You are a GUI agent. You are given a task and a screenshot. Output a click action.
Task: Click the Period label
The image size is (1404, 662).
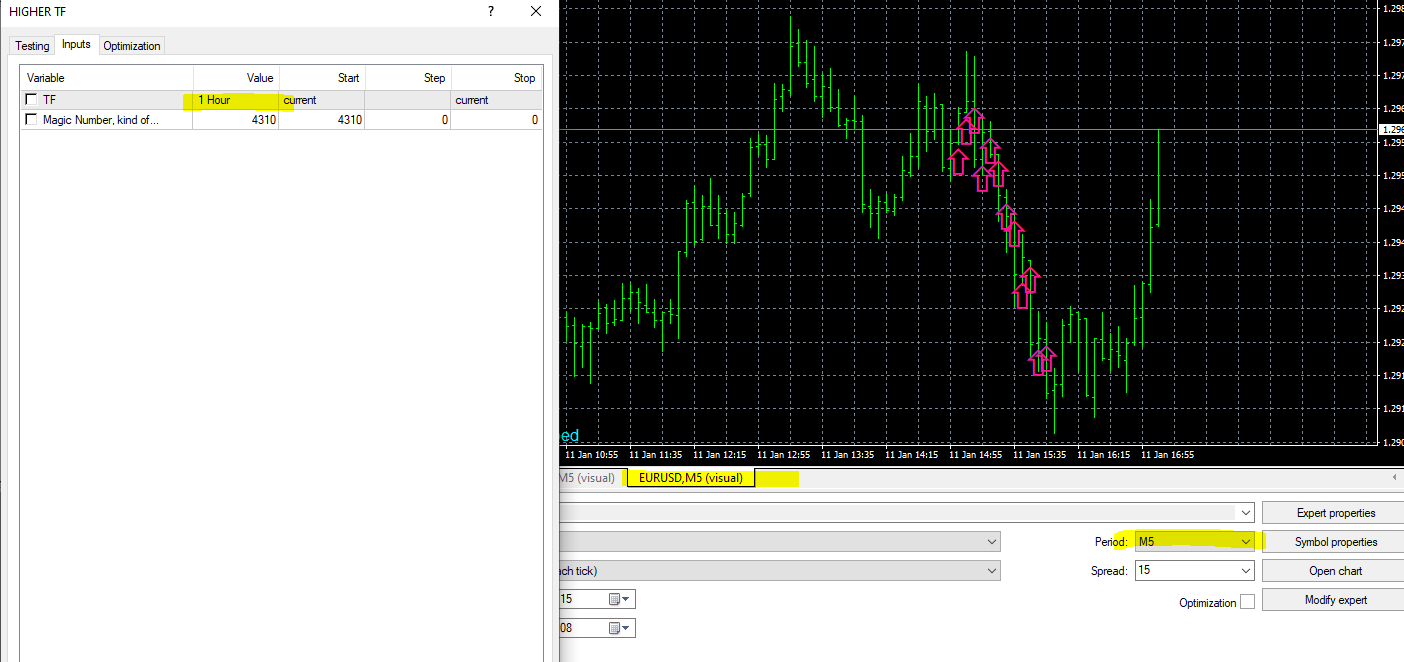pos(1111,541)
